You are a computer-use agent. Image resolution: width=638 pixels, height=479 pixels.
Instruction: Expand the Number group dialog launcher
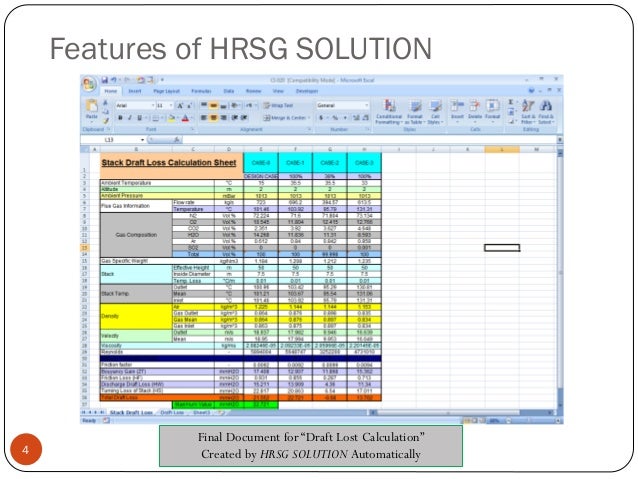[x=367, y=129]
